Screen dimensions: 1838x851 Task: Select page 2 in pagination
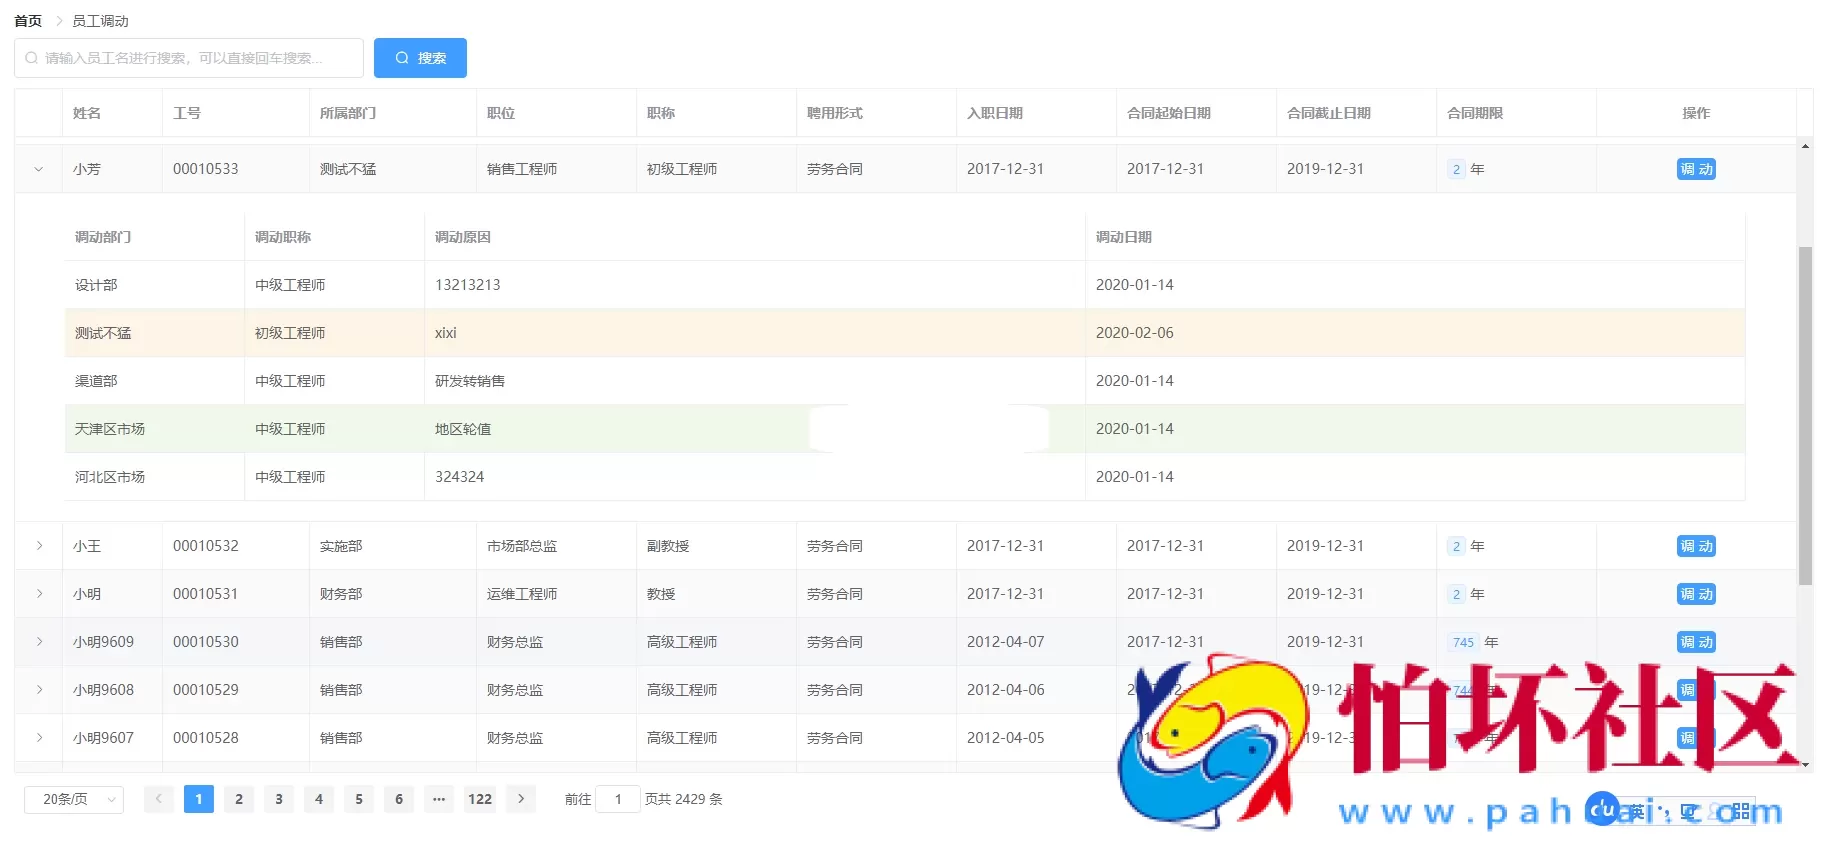239,799
